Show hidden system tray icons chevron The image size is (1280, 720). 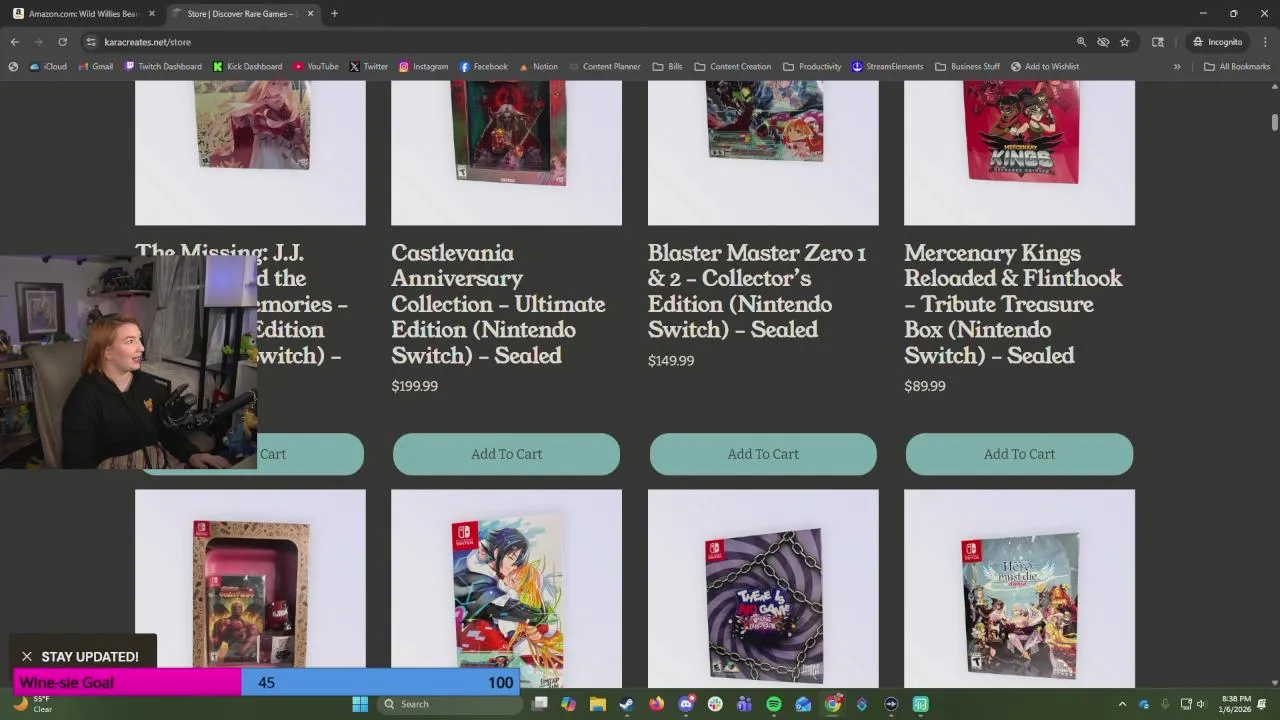click(x=1122, y=704)
